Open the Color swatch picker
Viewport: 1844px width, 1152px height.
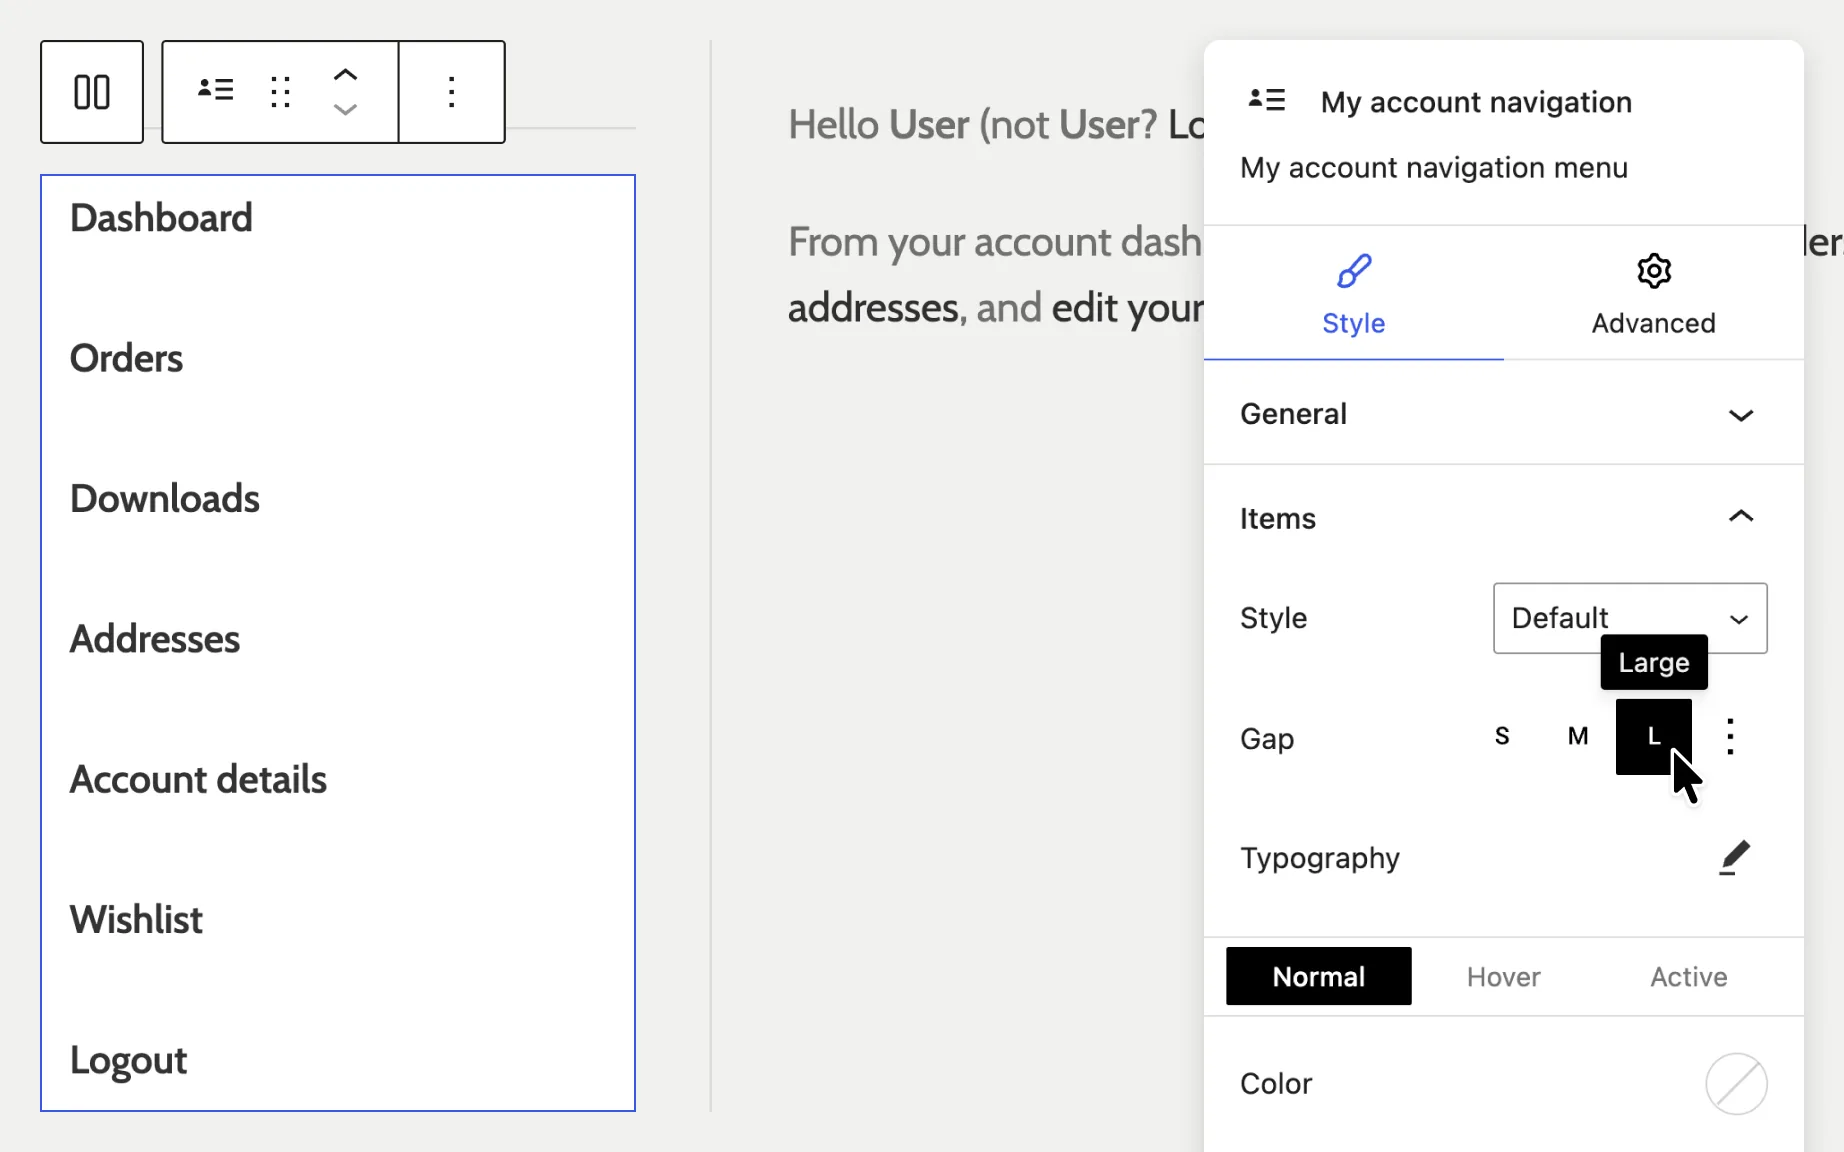click(1736, 1084)
